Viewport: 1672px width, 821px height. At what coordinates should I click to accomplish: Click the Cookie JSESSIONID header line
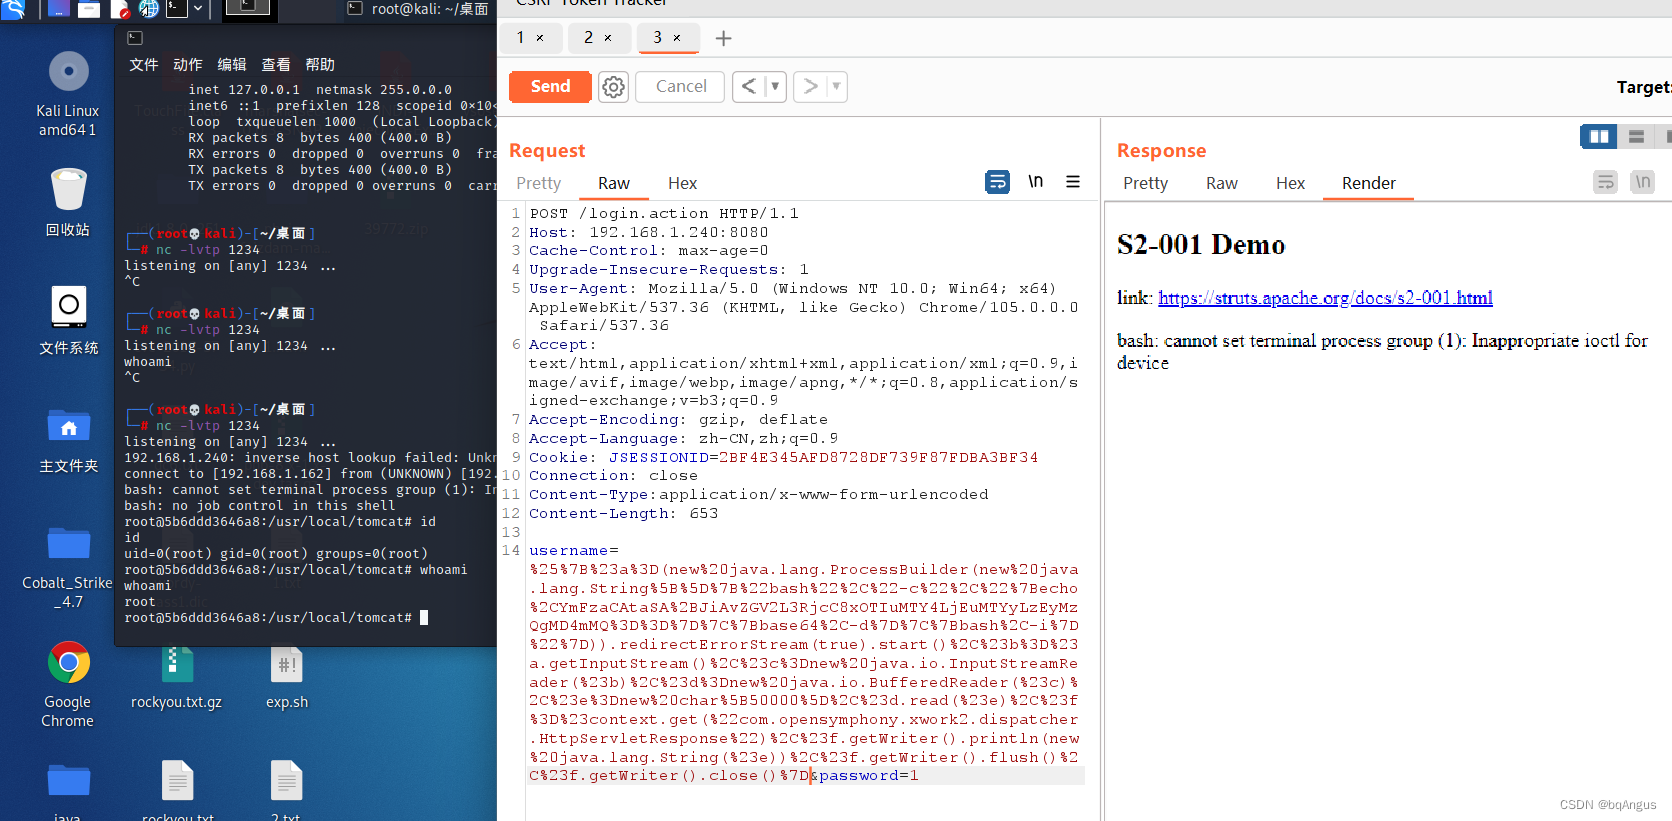[783, 457]
